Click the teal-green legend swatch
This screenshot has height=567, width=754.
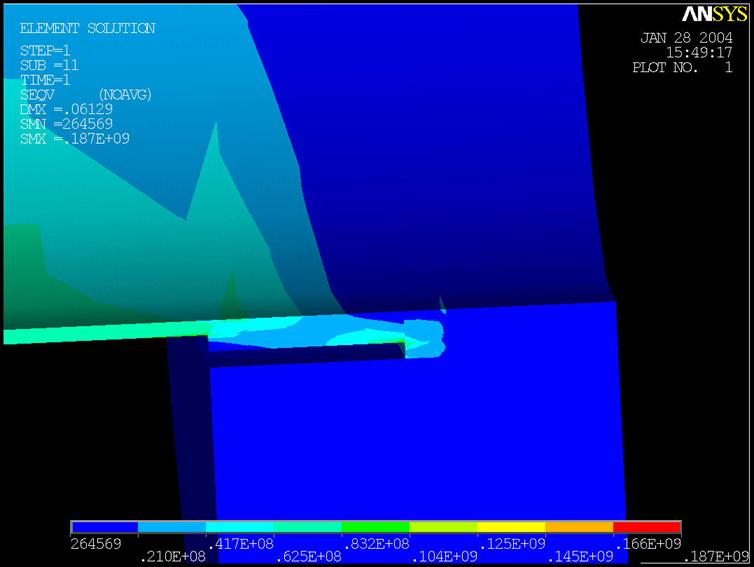click(x=308, y=527)
